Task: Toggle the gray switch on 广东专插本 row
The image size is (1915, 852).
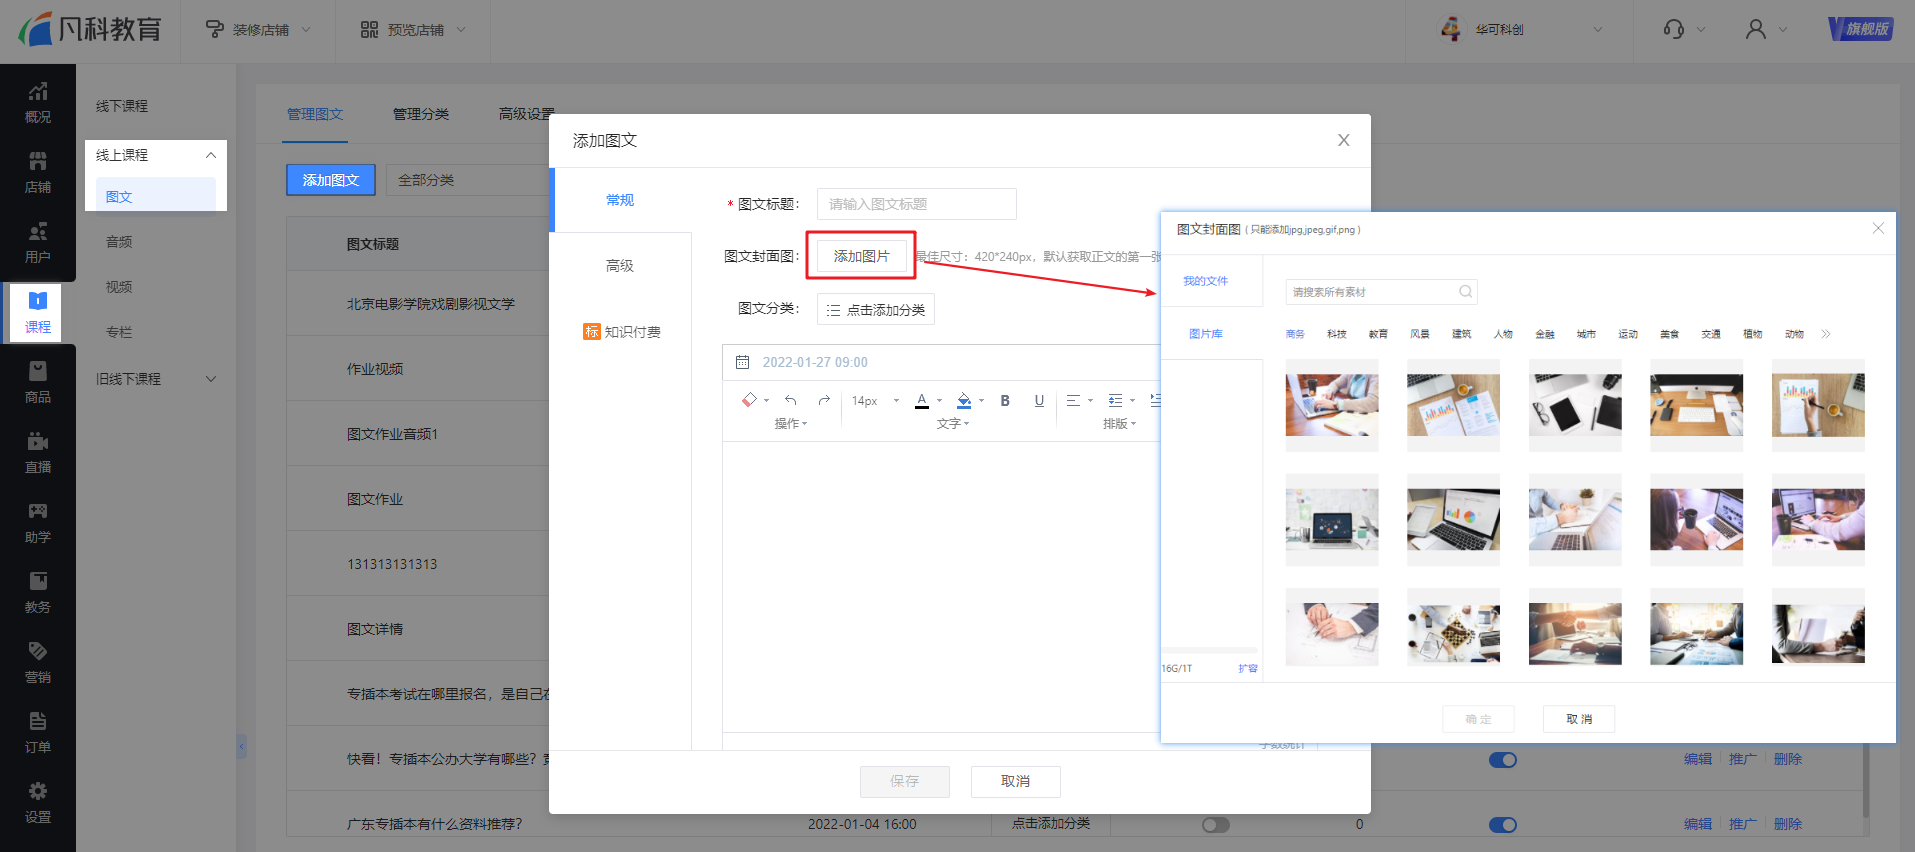Action: 1216,825
